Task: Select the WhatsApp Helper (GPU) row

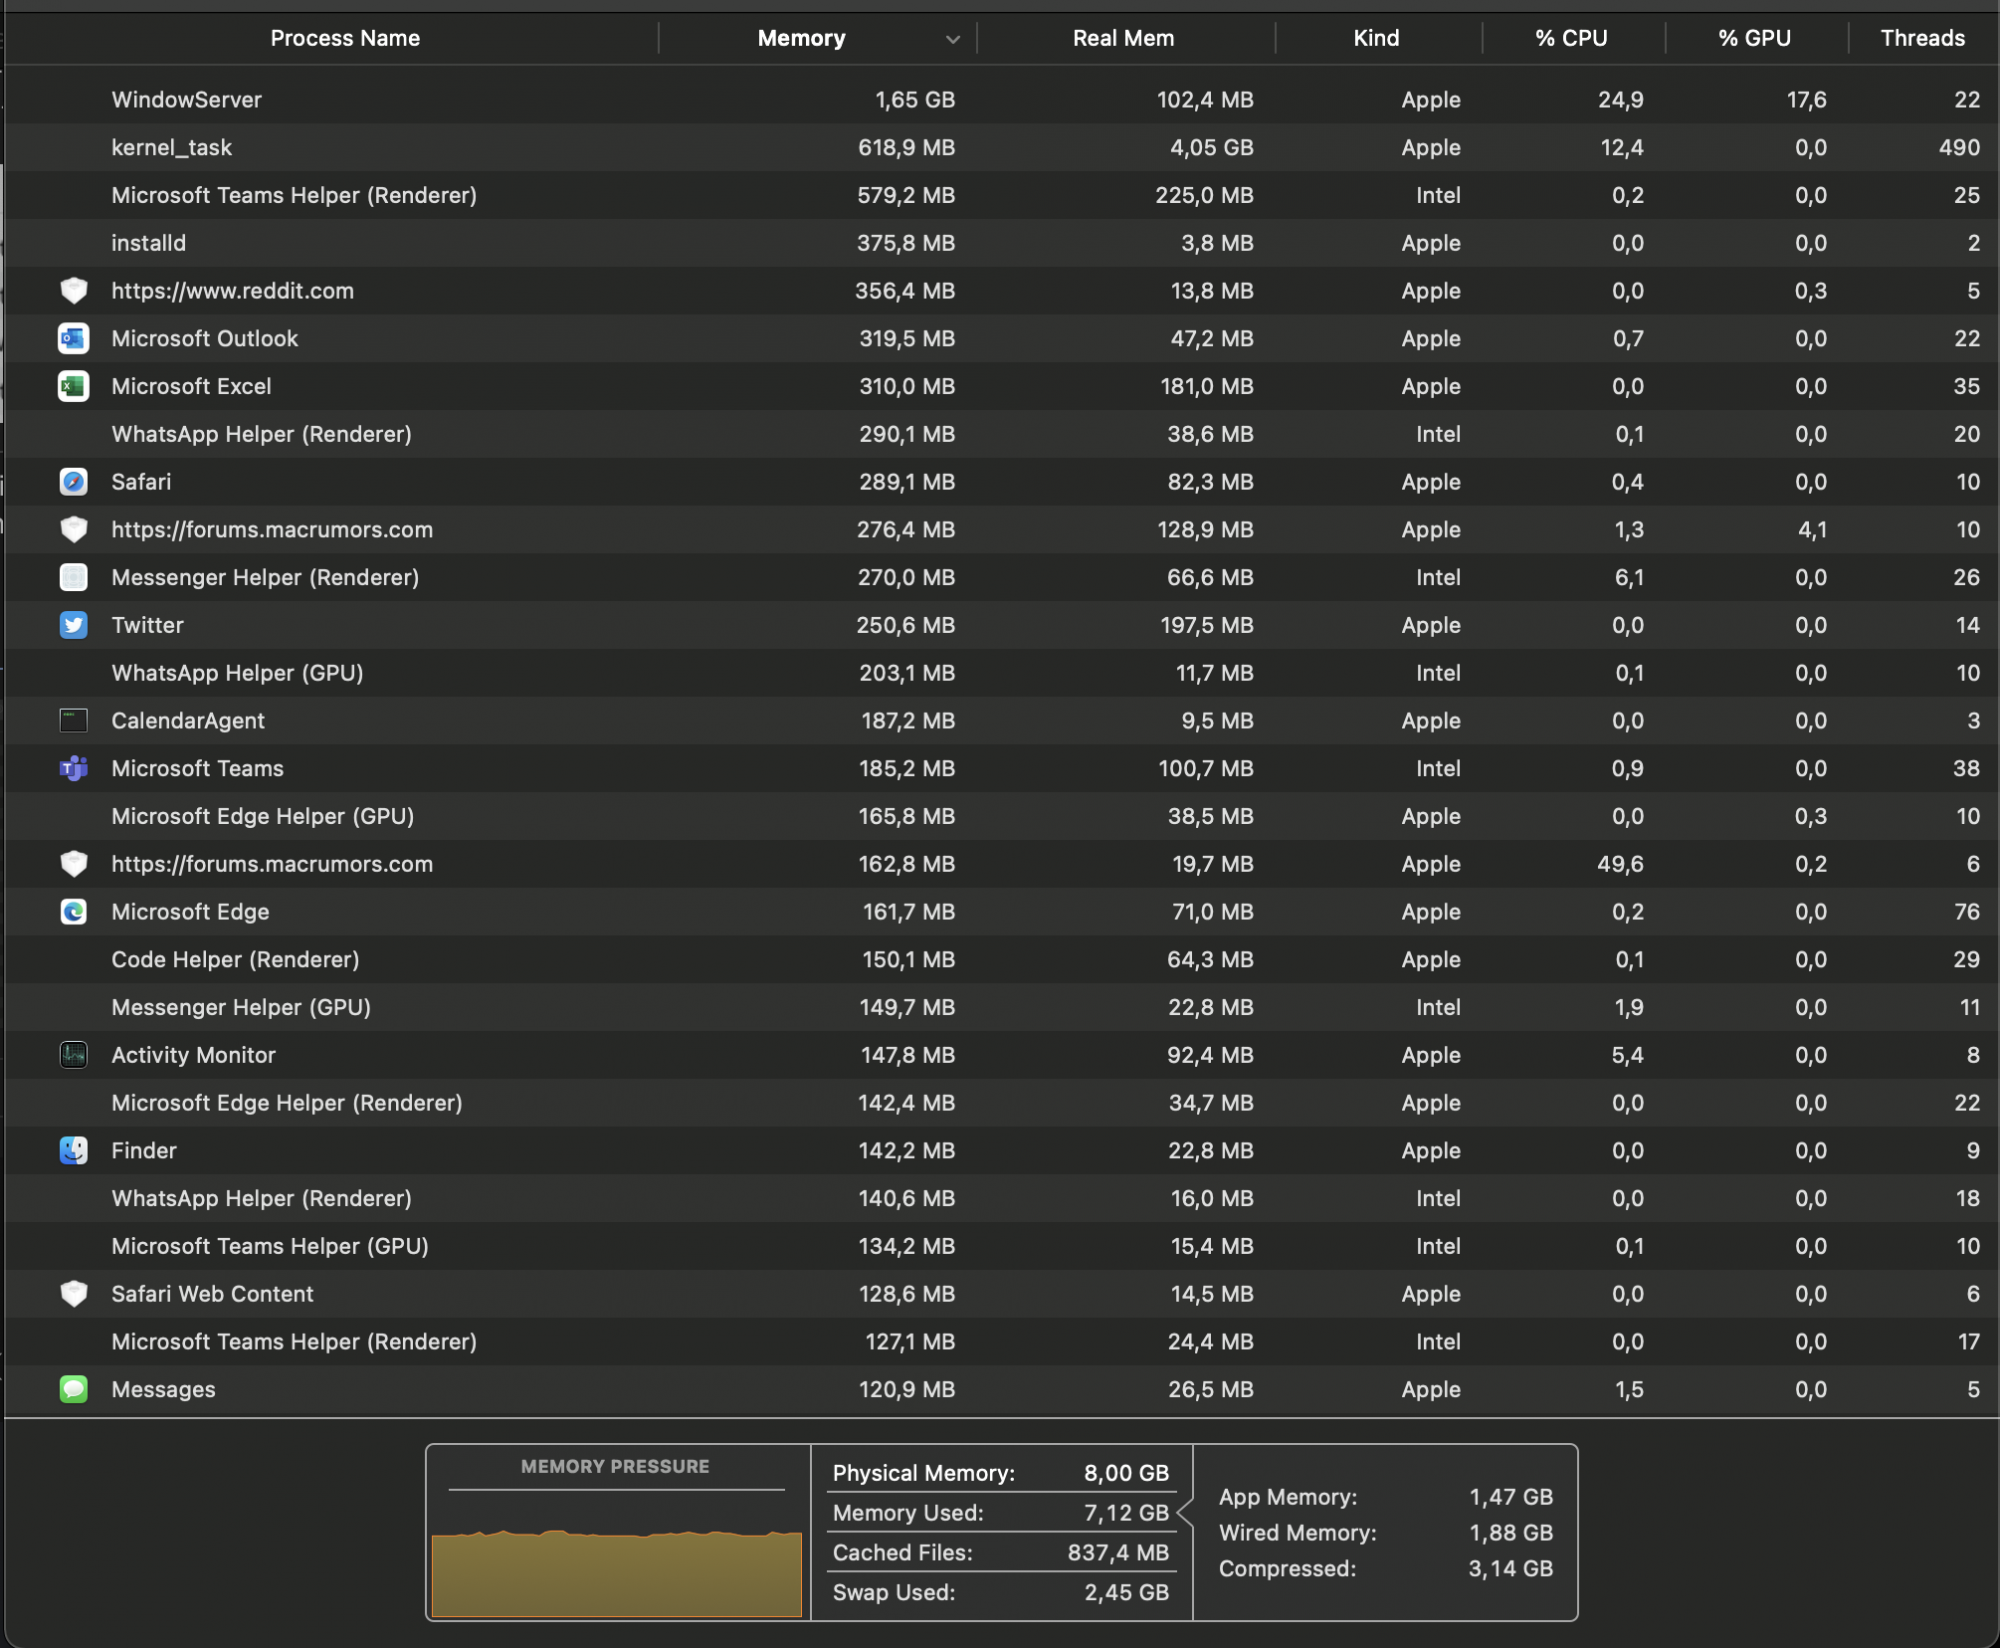Action: [x=1002, y=673]
